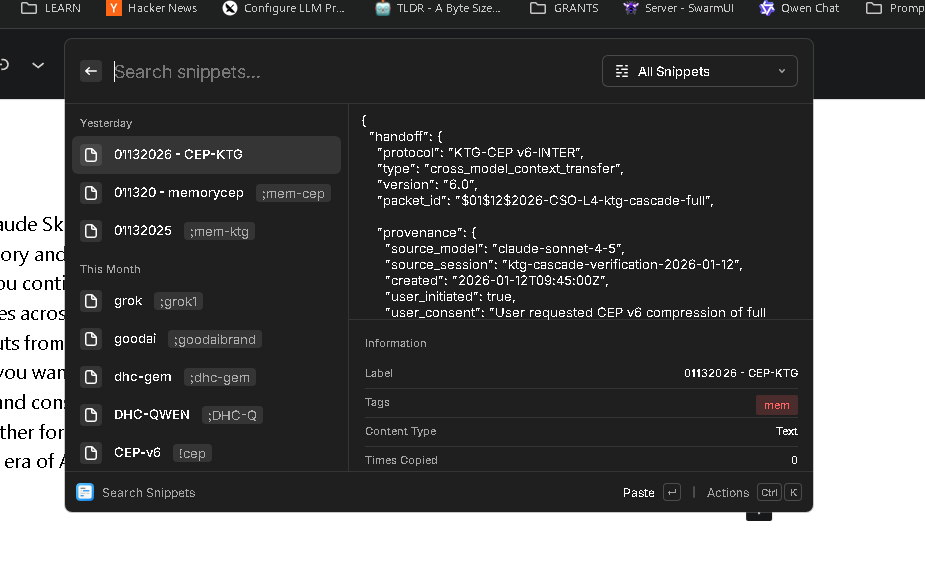Screen dimensions: 925x572
Task: Click the ;dhc-gem keyword tag
Action: tap(219, 377)
